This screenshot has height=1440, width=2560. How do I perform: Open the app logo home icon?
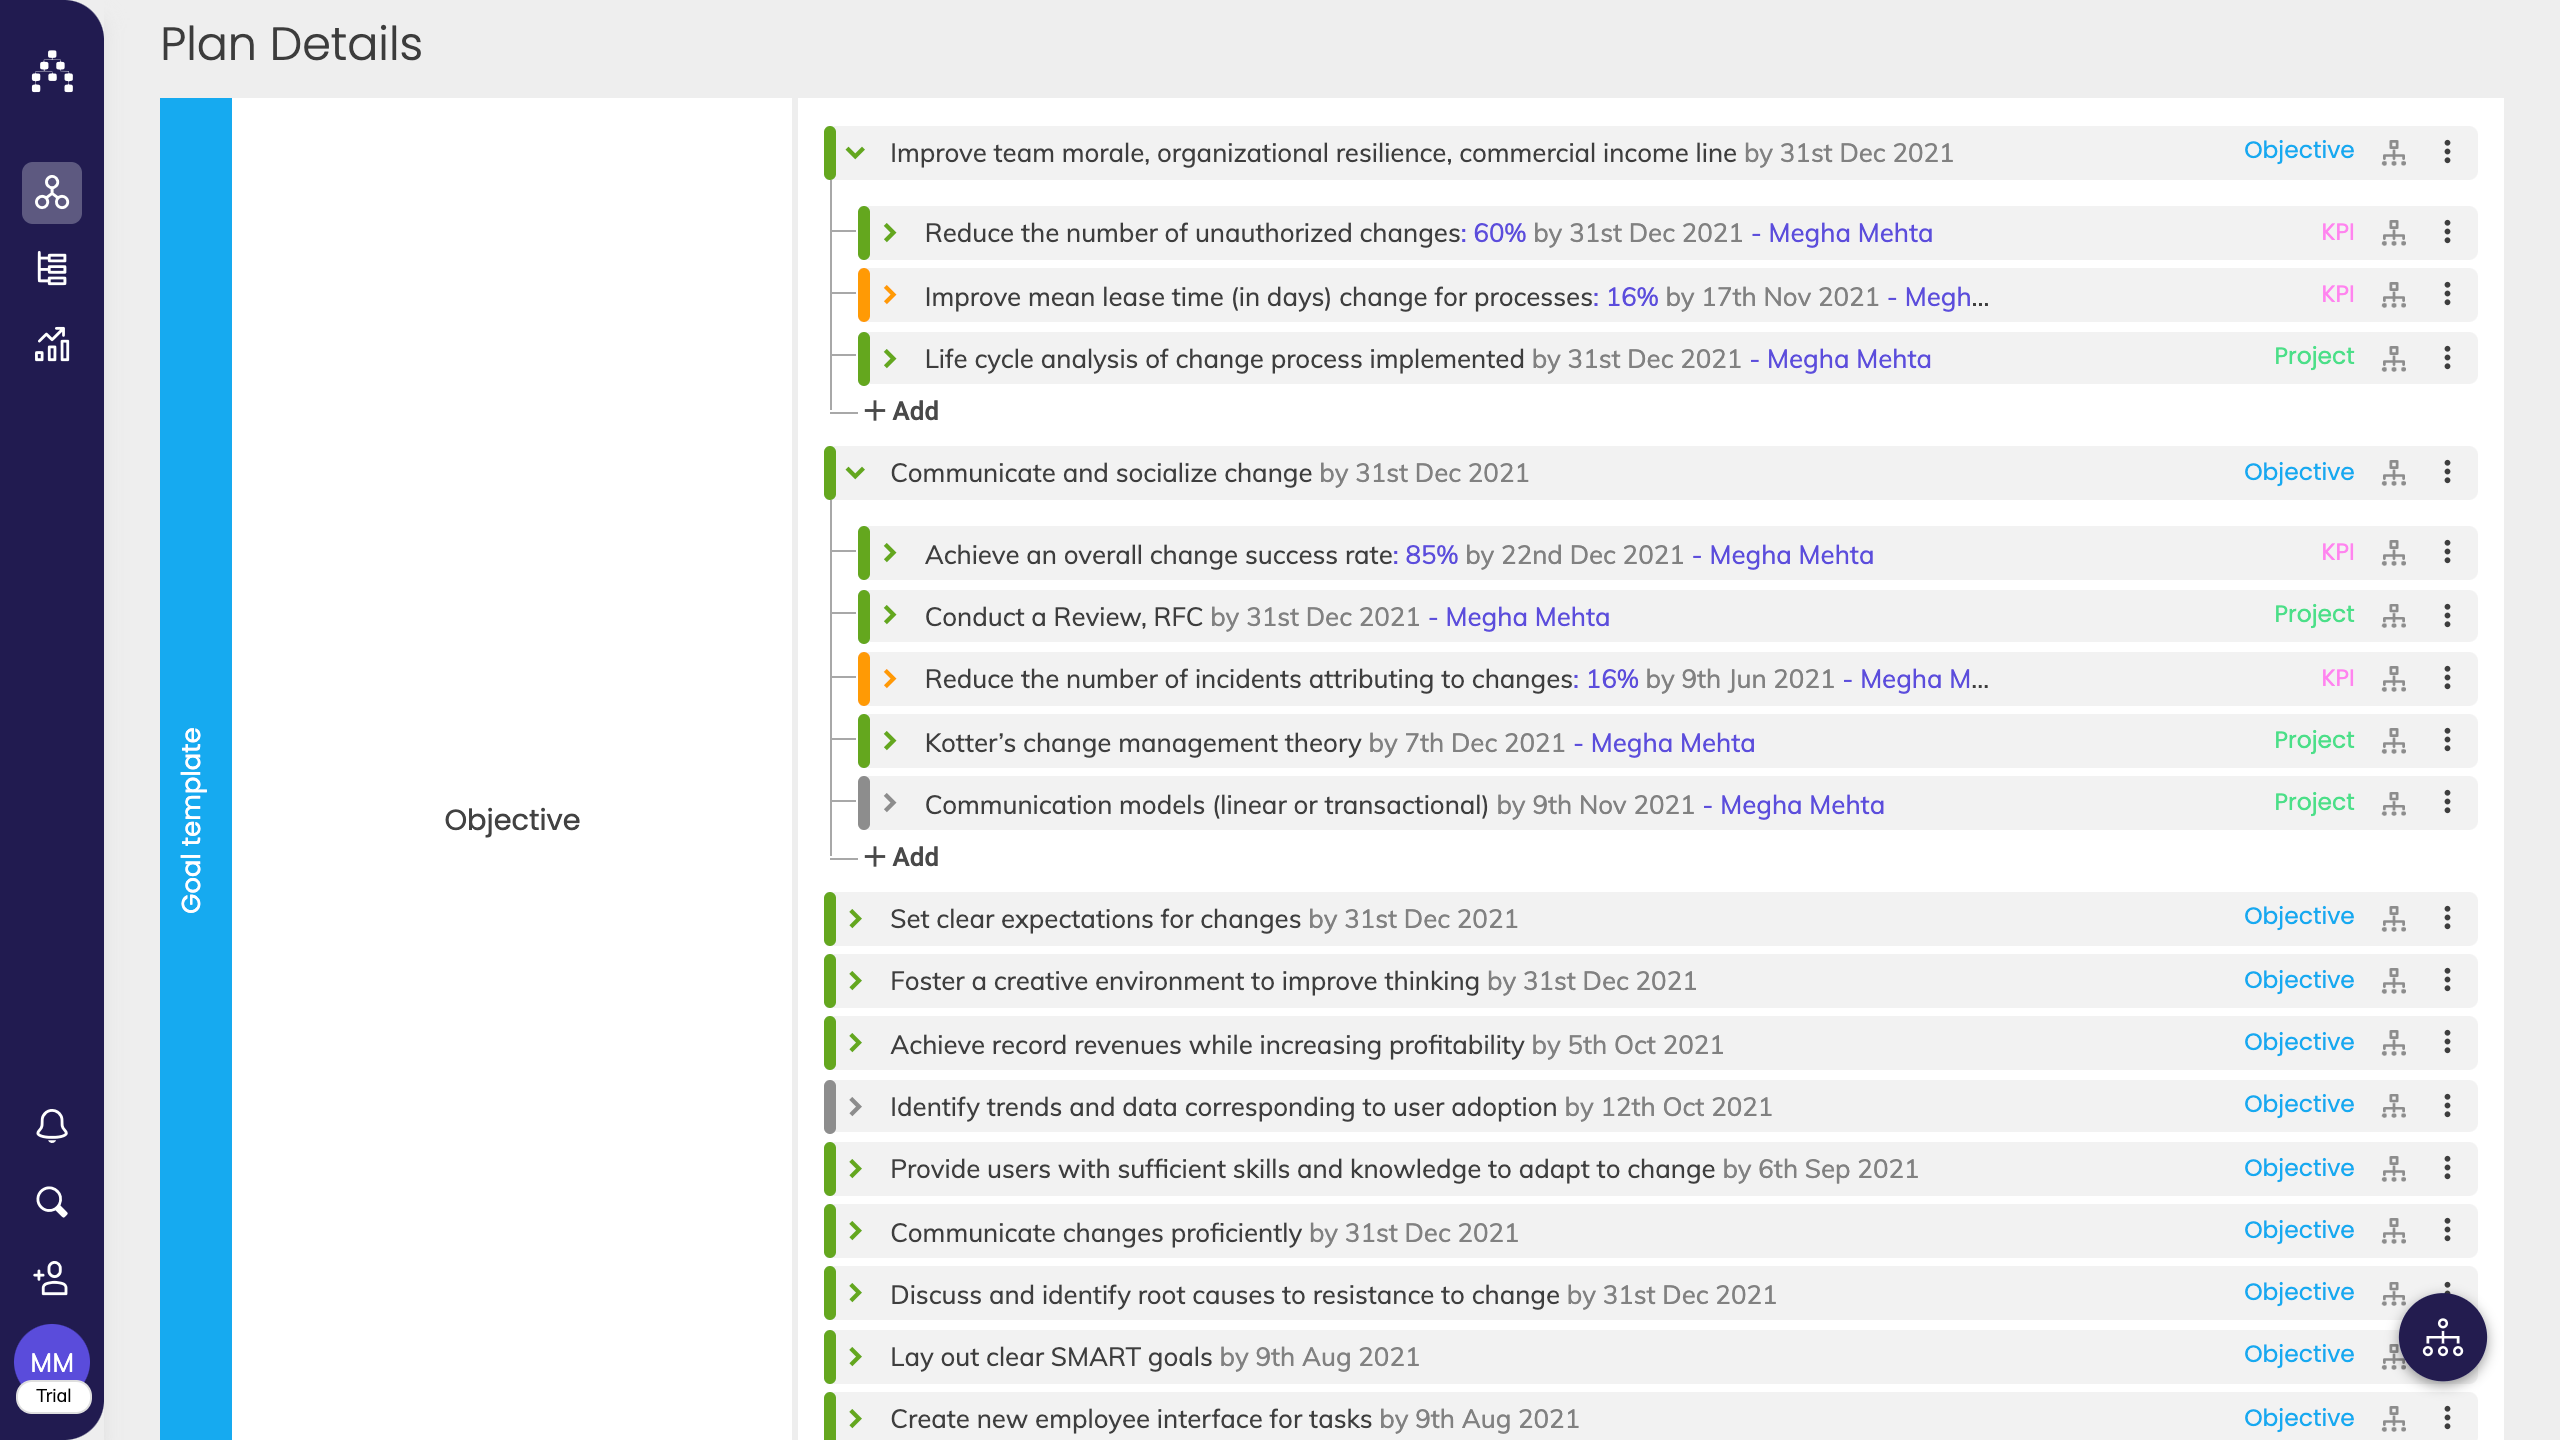click(x=52, y=72)
